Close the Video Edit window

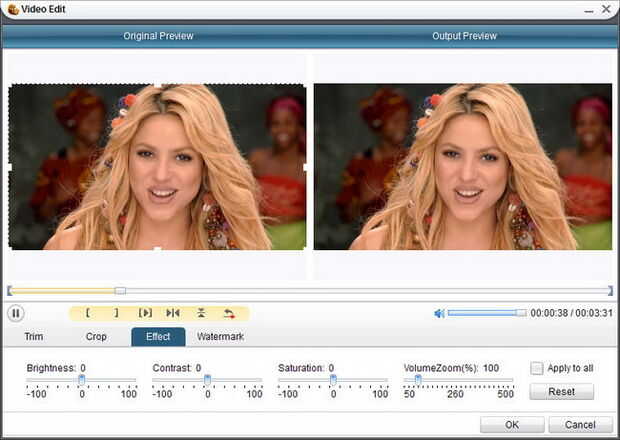coord(606,9)
